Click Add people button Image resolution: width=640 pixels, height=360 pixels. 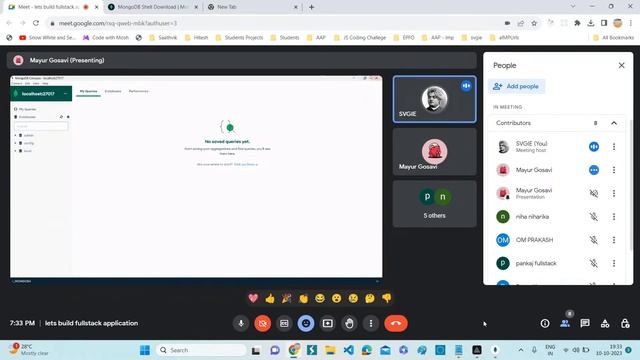(516, 87)
